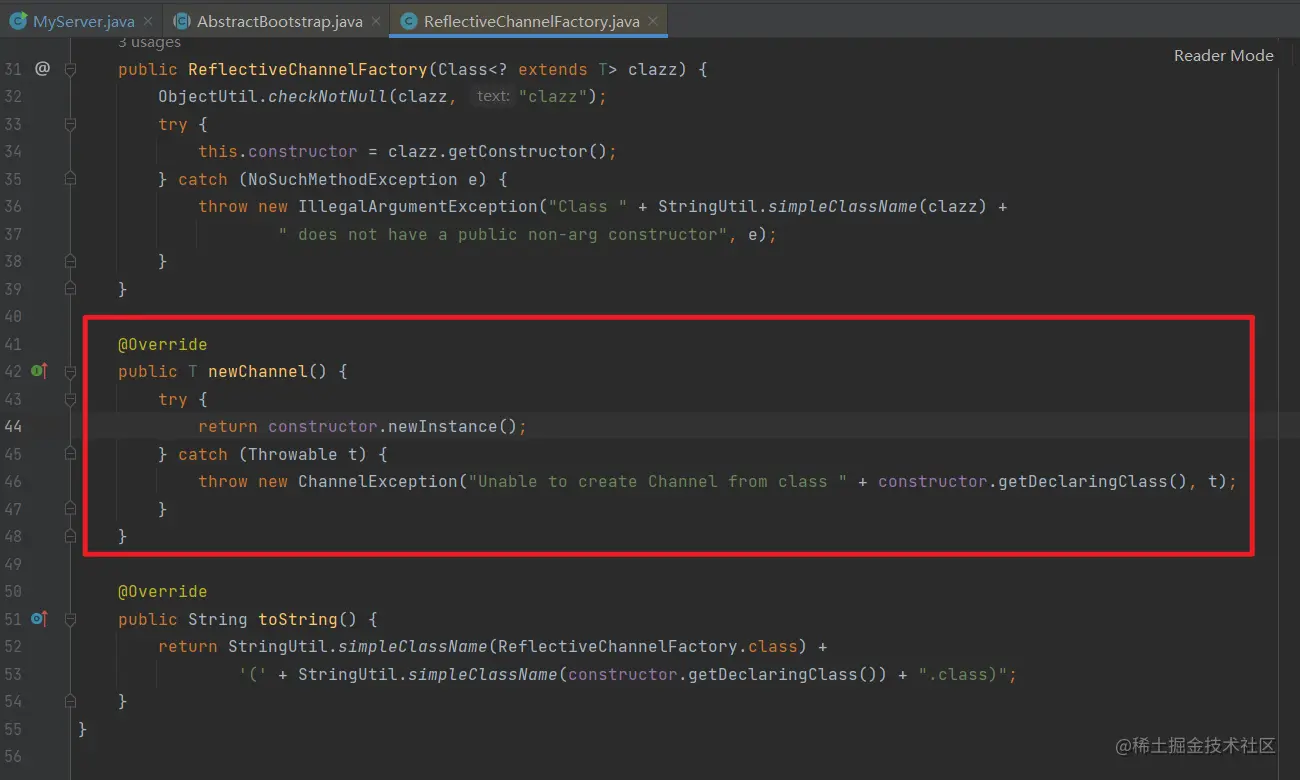Switch to the MyServer.java tab
The image size is (1300, 780).
coord(81,21)
